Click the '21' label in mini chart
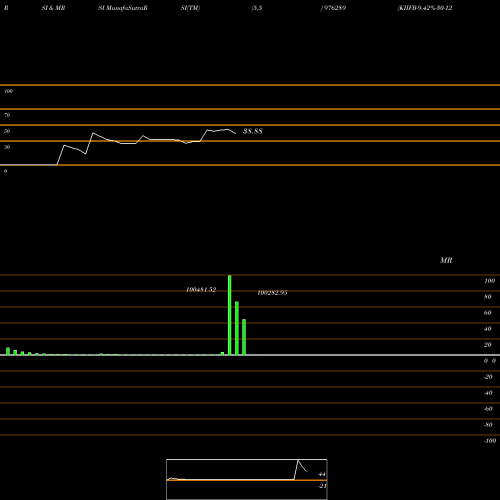This screenshot has height=500, width=500. coord(322,486)
